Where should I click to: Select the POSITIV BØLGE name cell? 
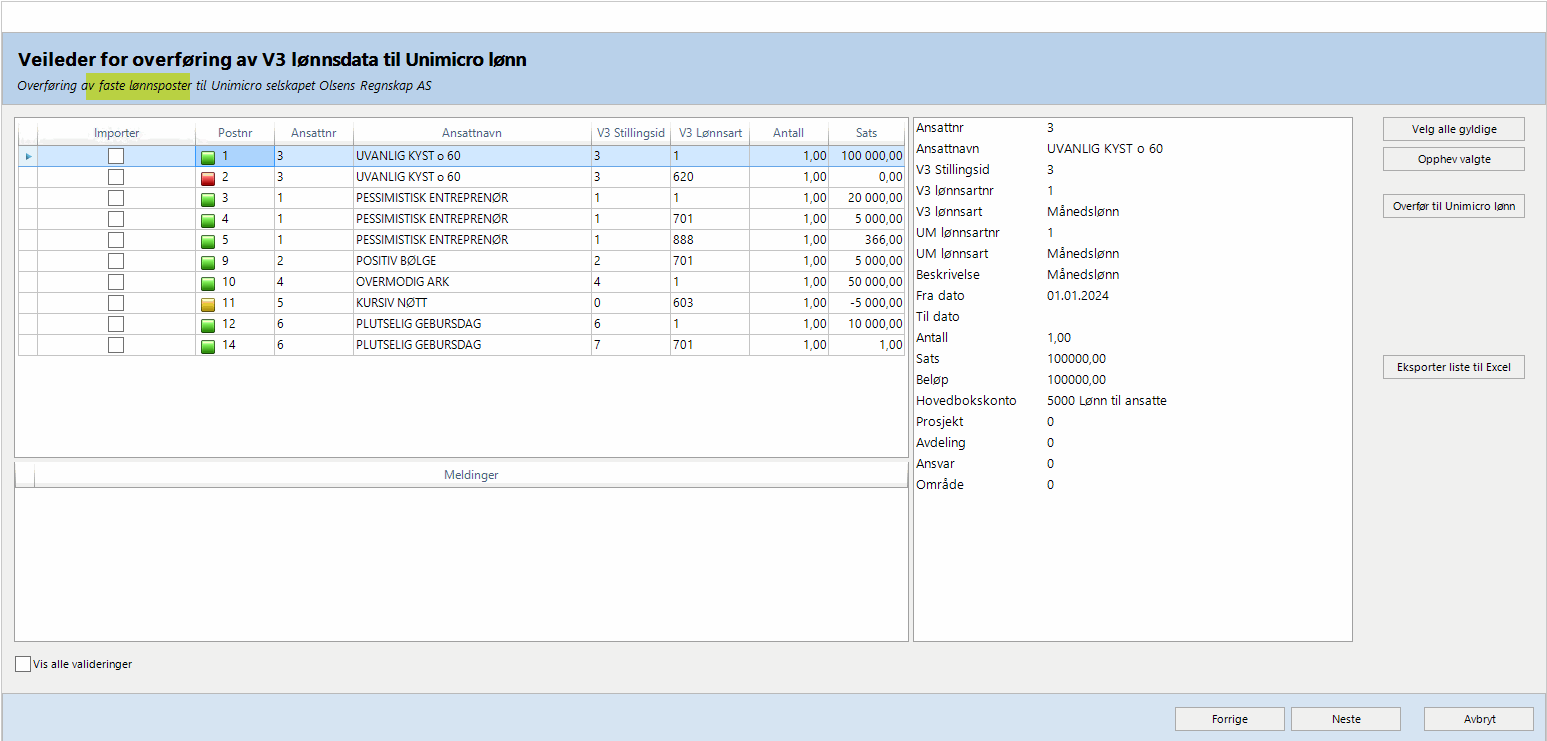[x=471, y=261]
